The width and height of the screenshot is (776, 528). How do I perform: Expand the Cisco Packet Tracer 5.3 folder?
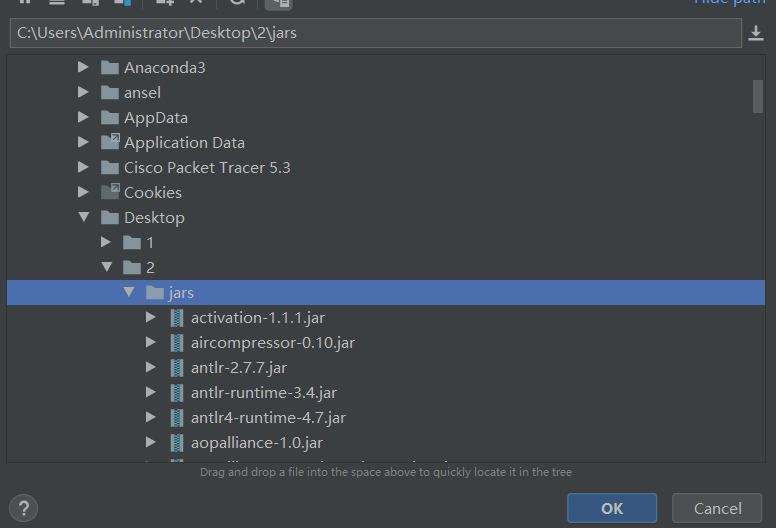[x=83, y=167]
